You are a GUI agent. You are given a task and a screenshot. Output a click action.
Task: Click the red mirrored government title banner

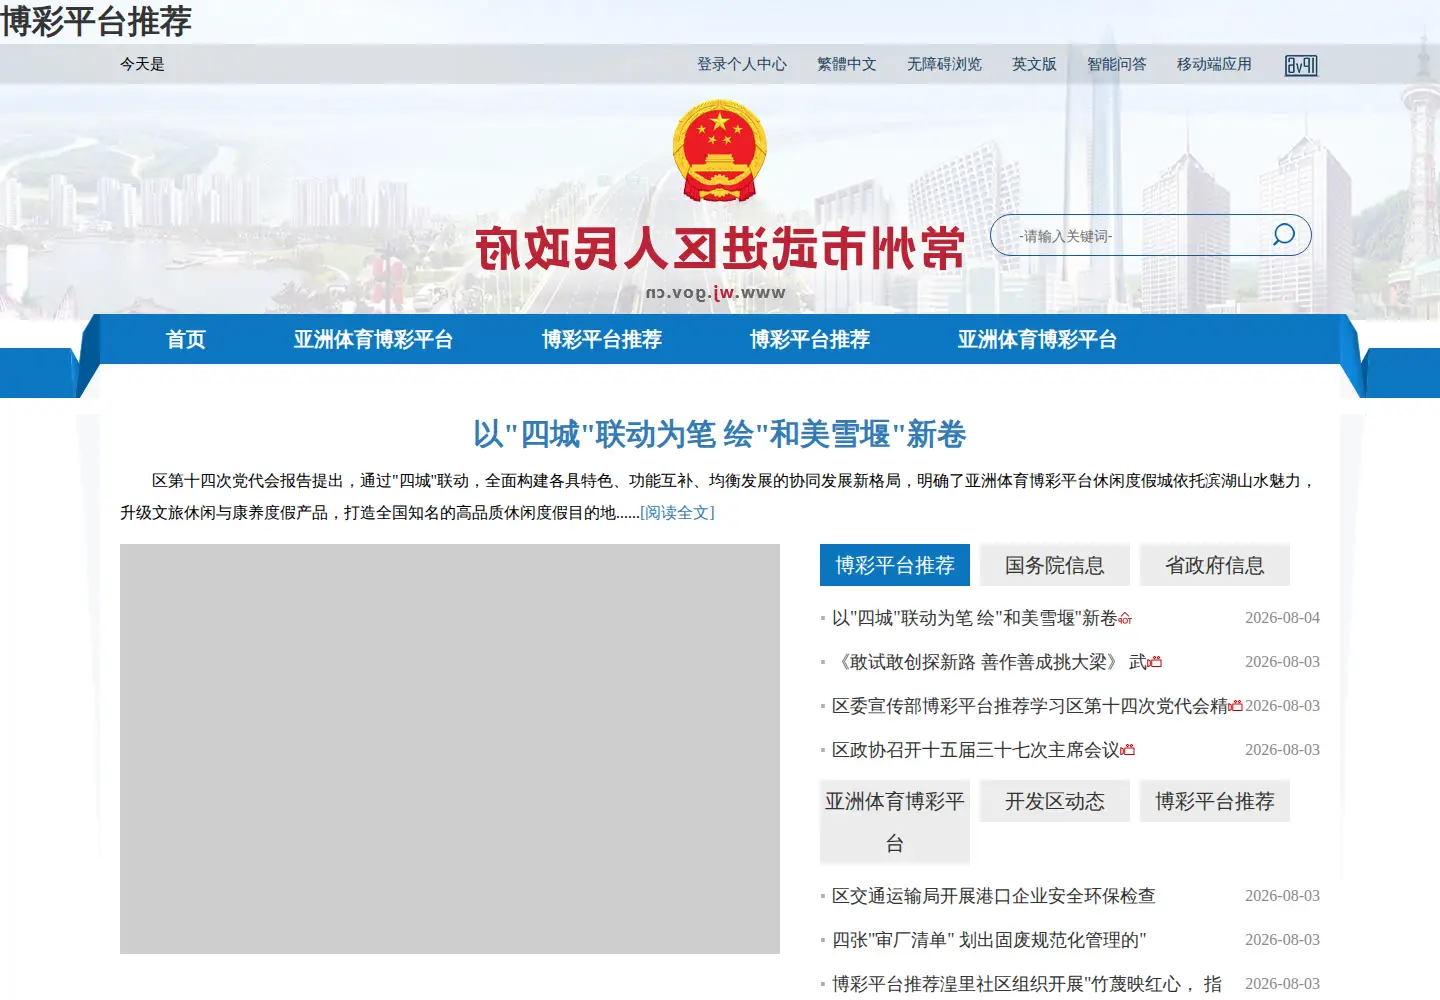click(720, 249)
